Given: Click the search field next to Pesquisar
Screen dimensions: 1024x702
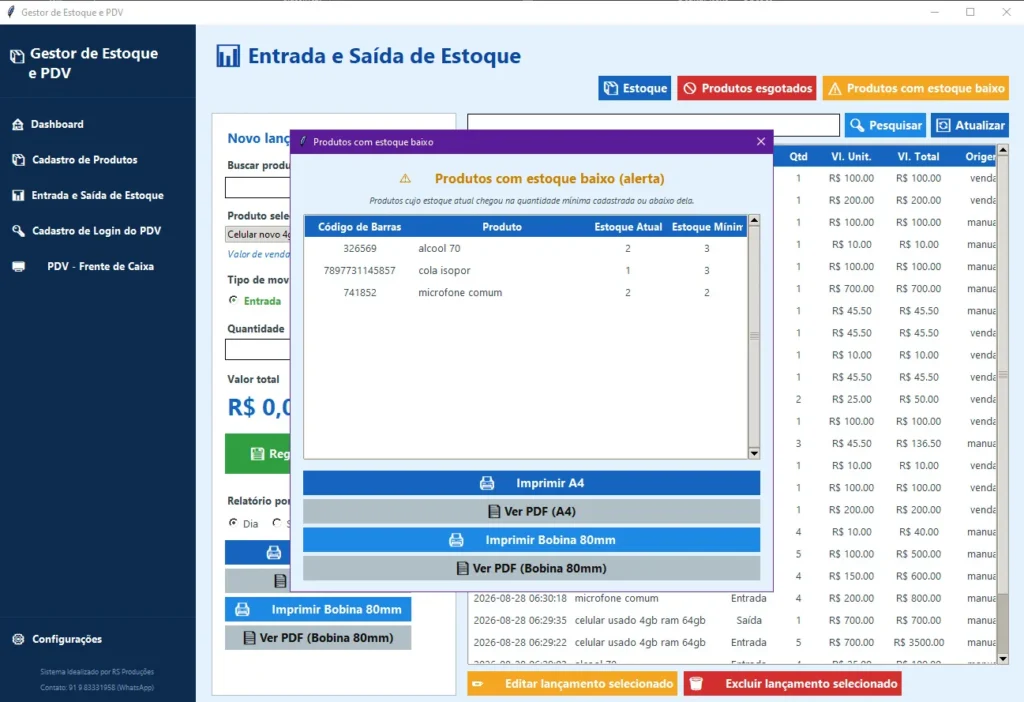Looking at the screenshot, I should [x=653, y=125].
